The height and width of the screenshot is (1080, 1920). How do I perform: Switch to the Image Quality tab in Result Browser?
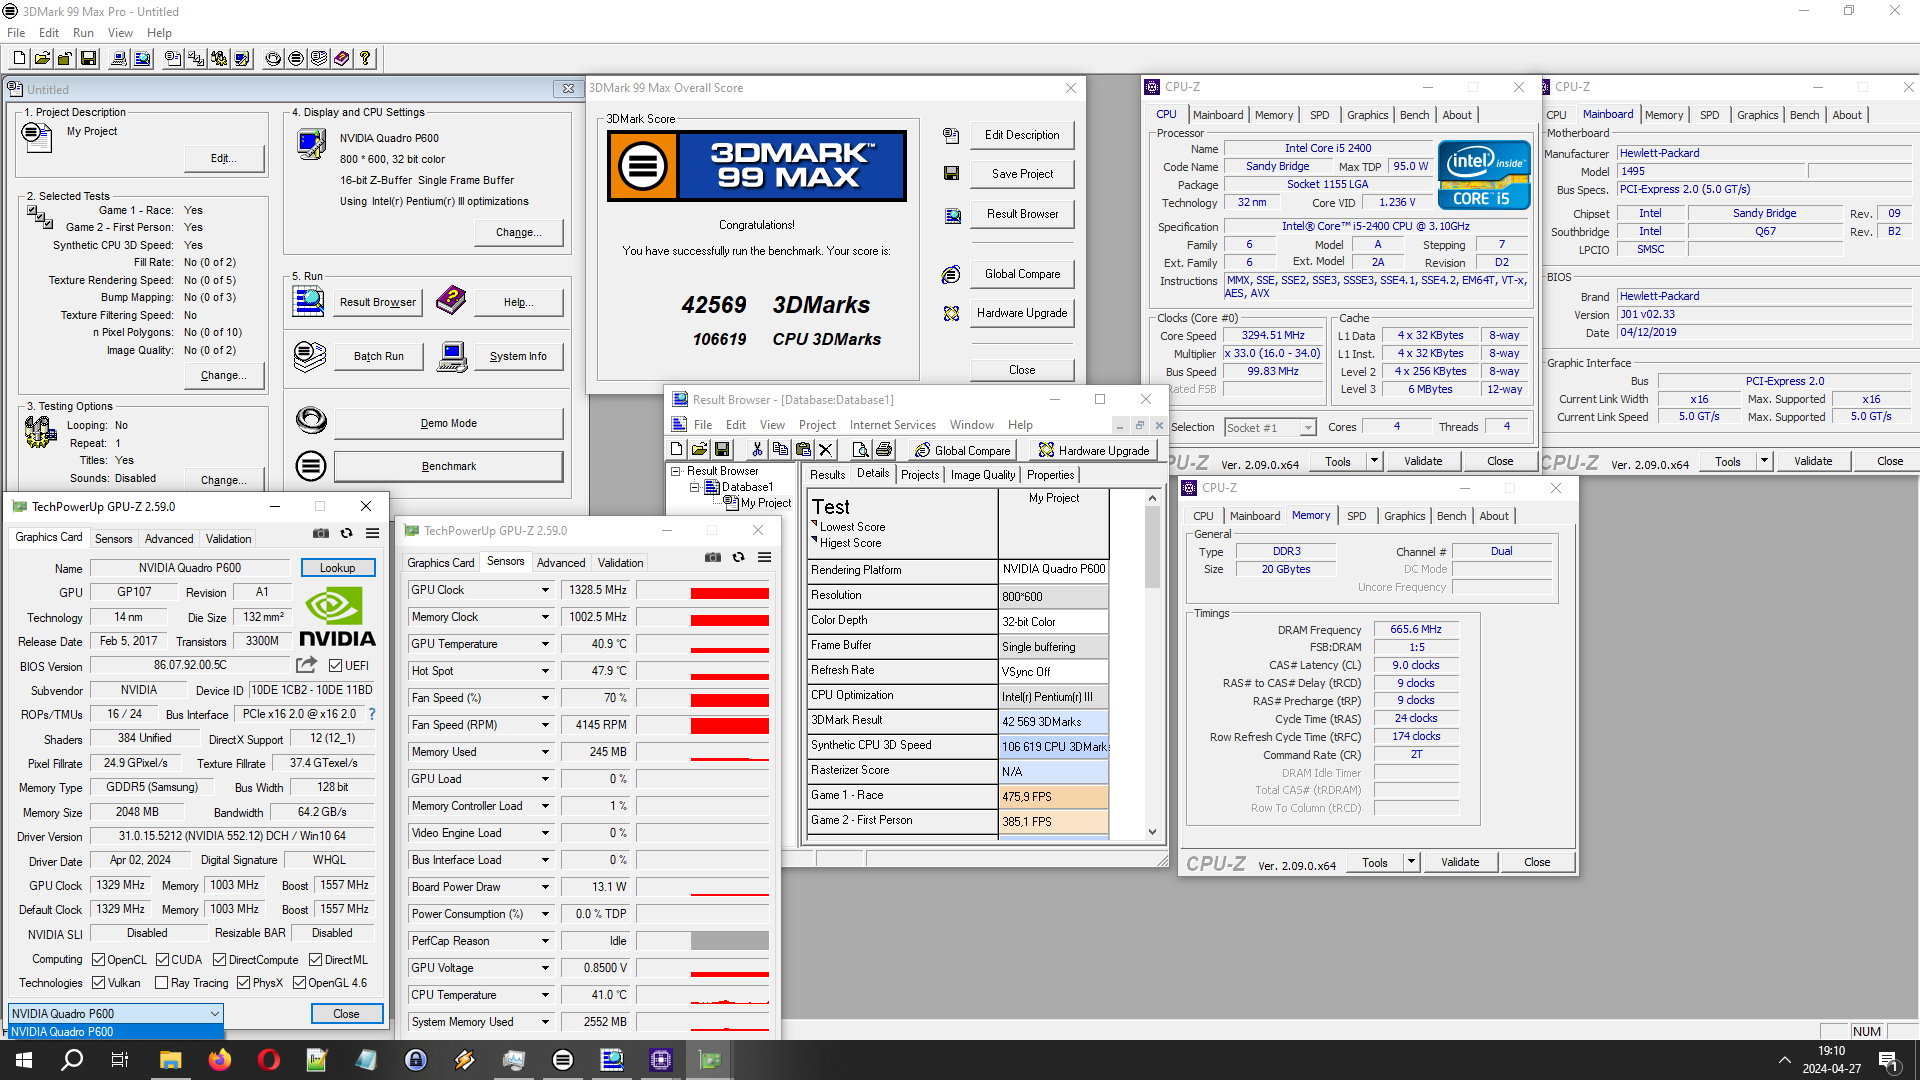pos(983,475)
